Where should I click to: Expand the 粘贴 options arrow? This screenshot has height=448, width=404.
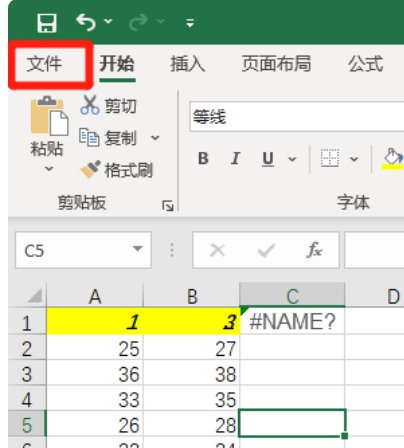click(x=49, y=168)
